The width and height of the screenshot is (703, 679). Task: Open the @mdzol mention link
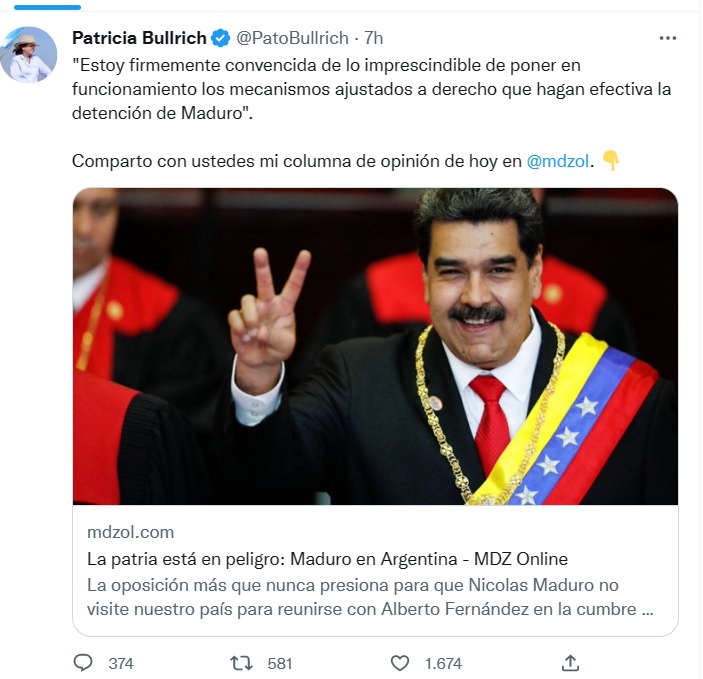557,161
